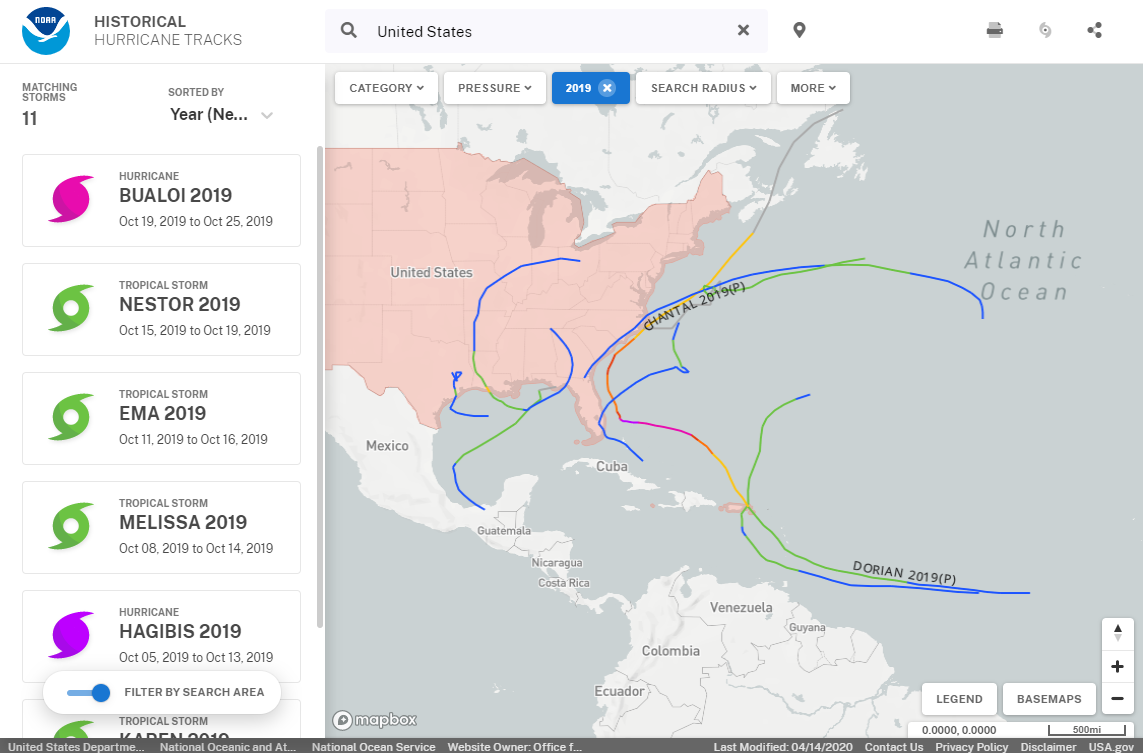Click the Melissa 2019 green storm icon
Viewport: 1143px width, 753px height.
pyautogui.click(x=71, y=526)
